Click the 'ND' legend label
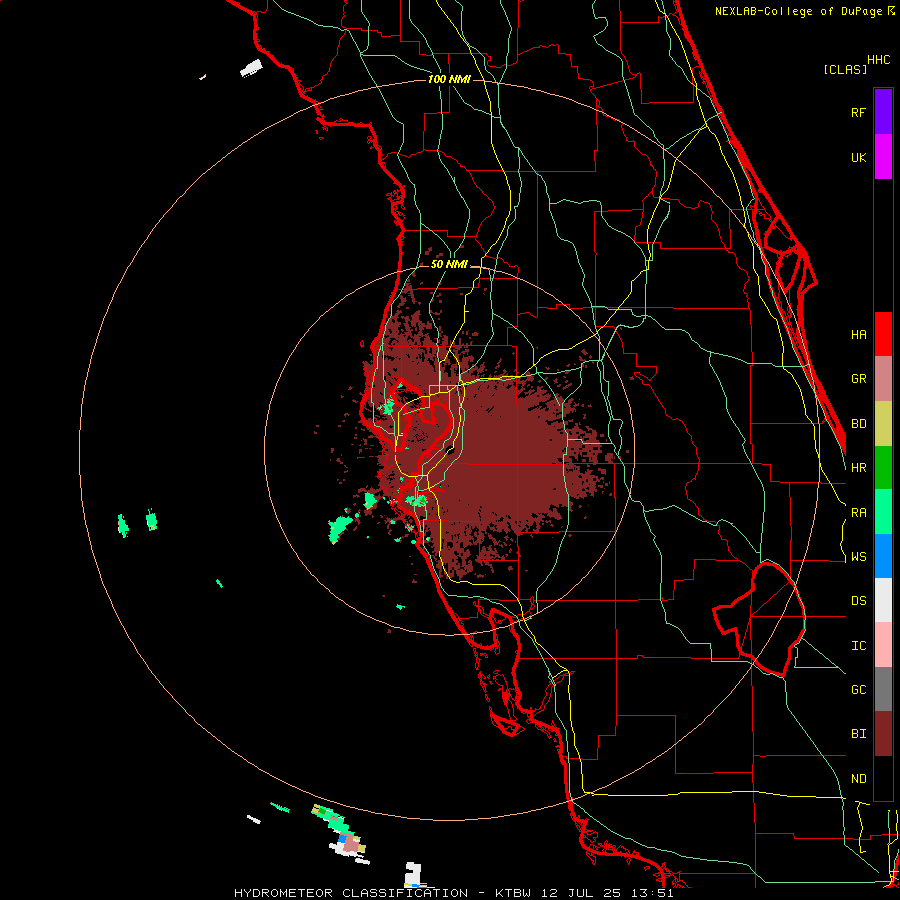Image resolution: width=900 pixels, height=900 pixels. click(858, 779)
